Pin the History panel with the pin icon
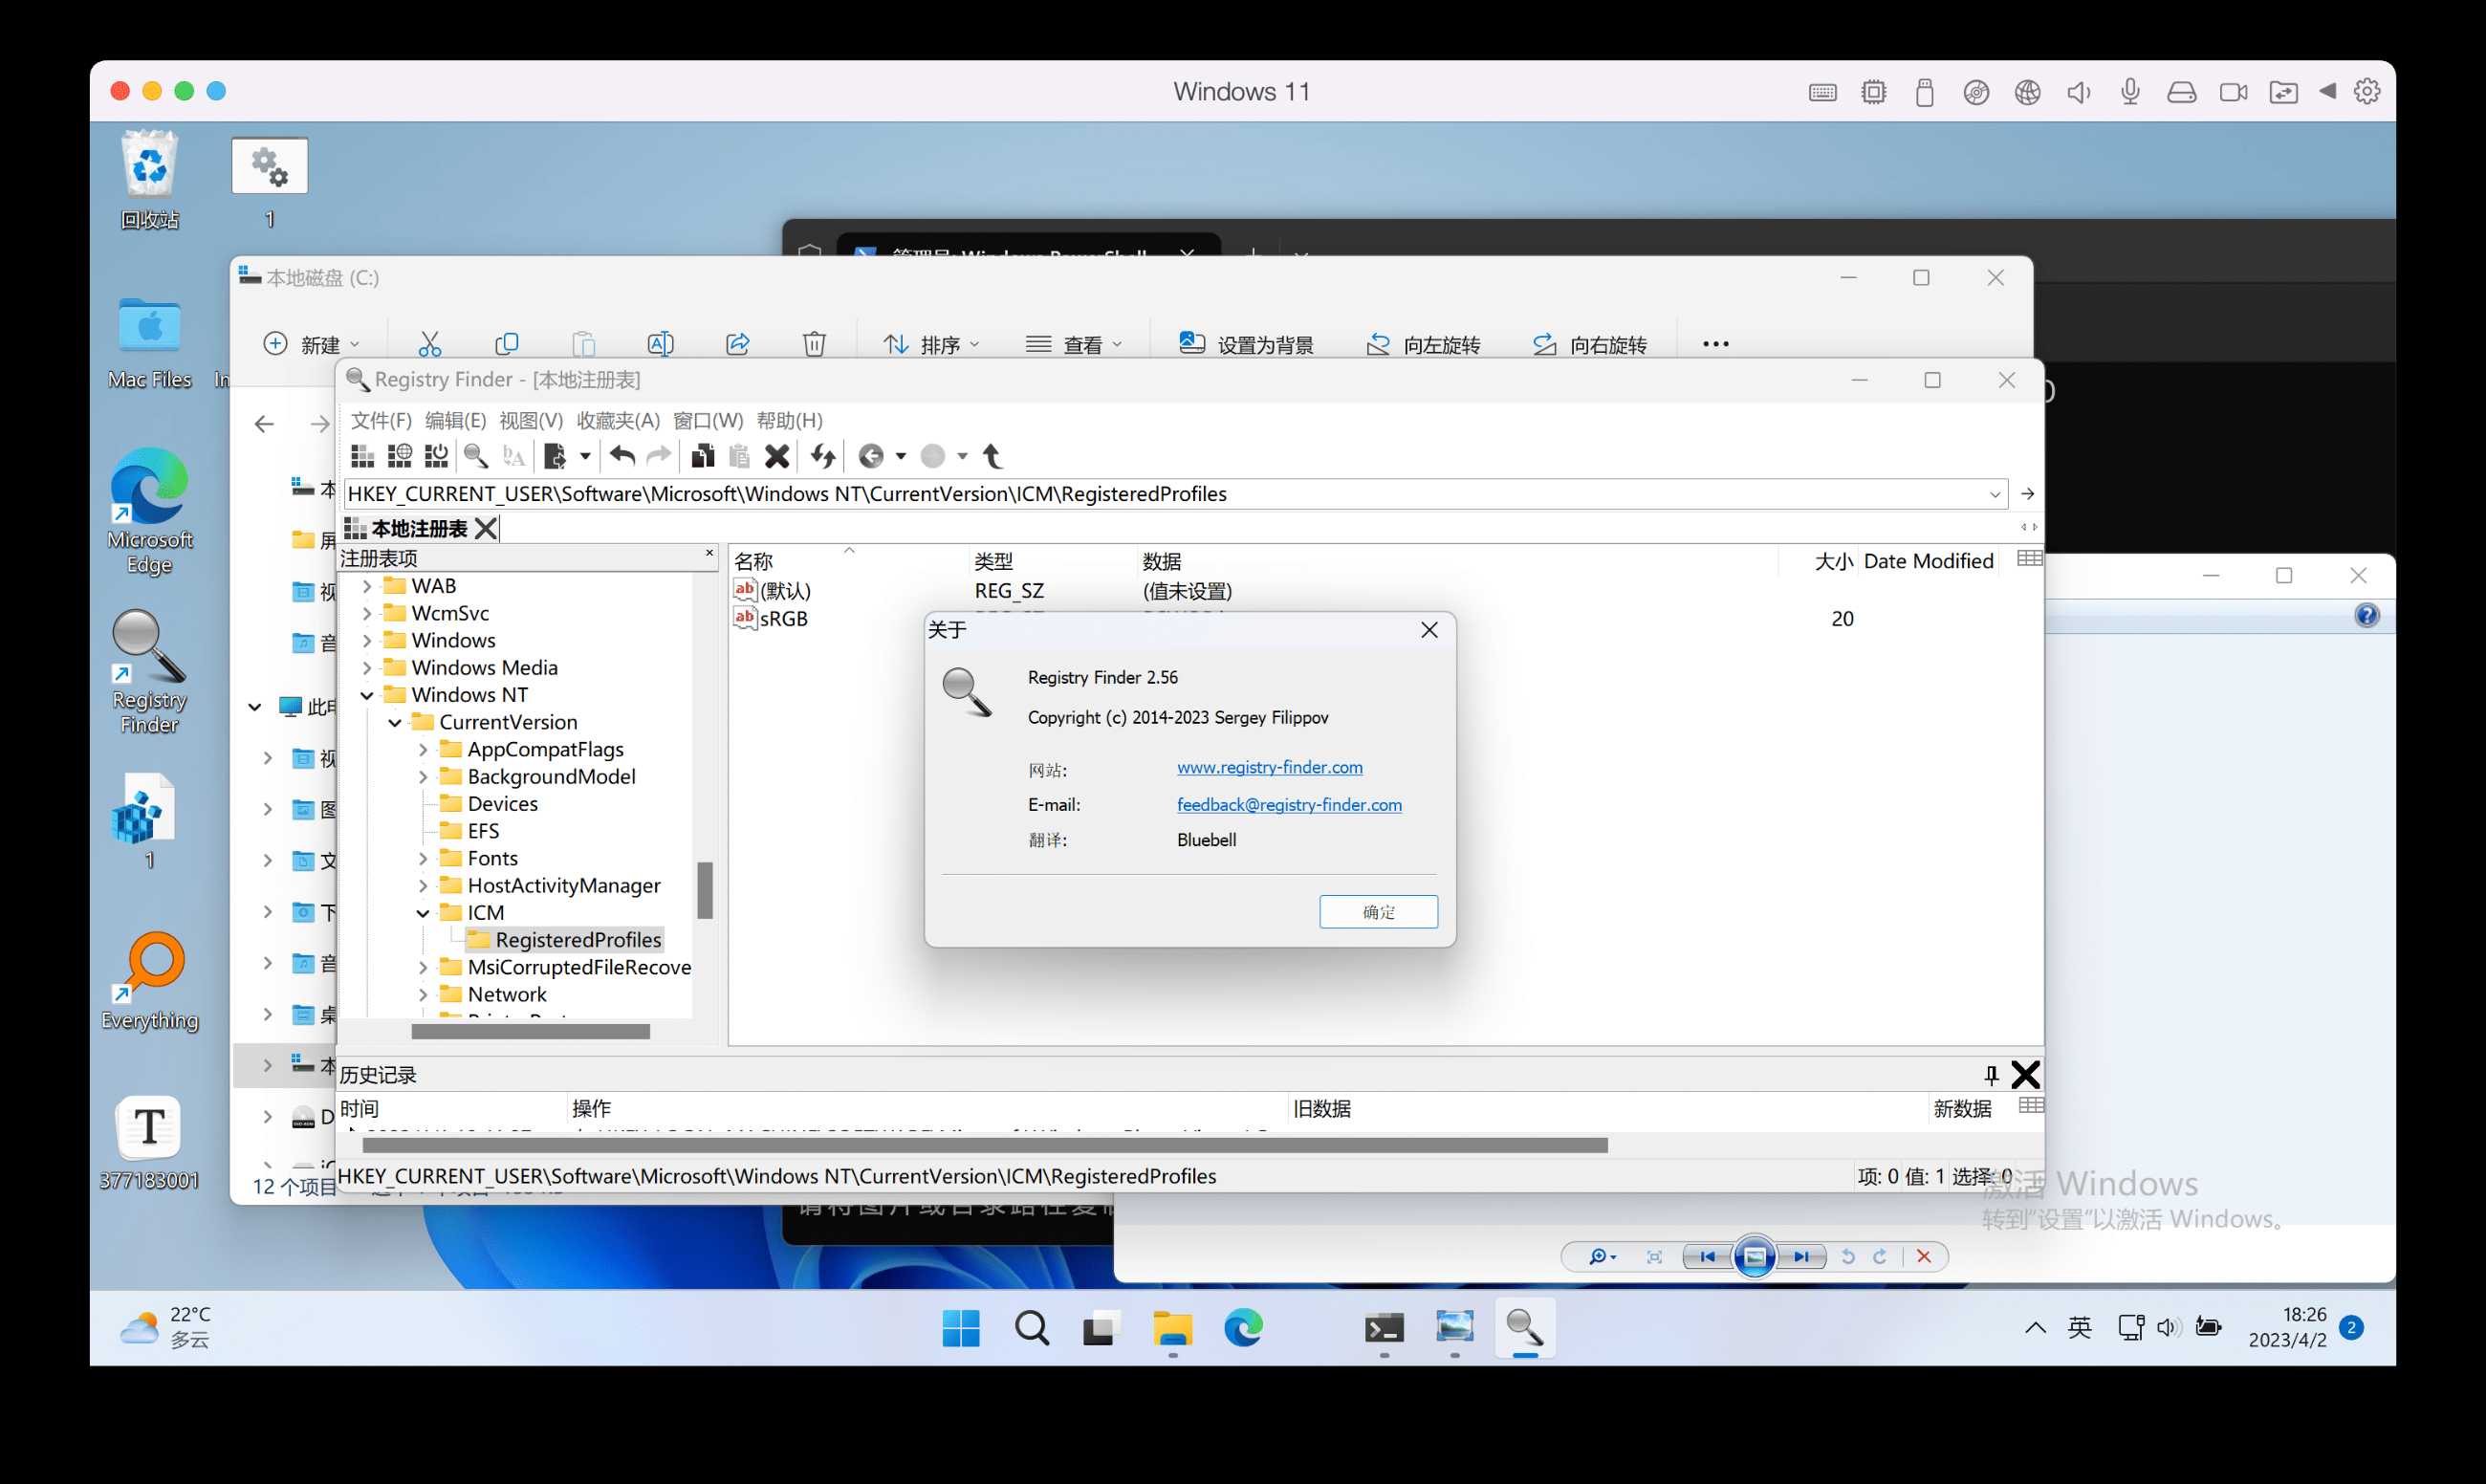 (1991, 1075)
